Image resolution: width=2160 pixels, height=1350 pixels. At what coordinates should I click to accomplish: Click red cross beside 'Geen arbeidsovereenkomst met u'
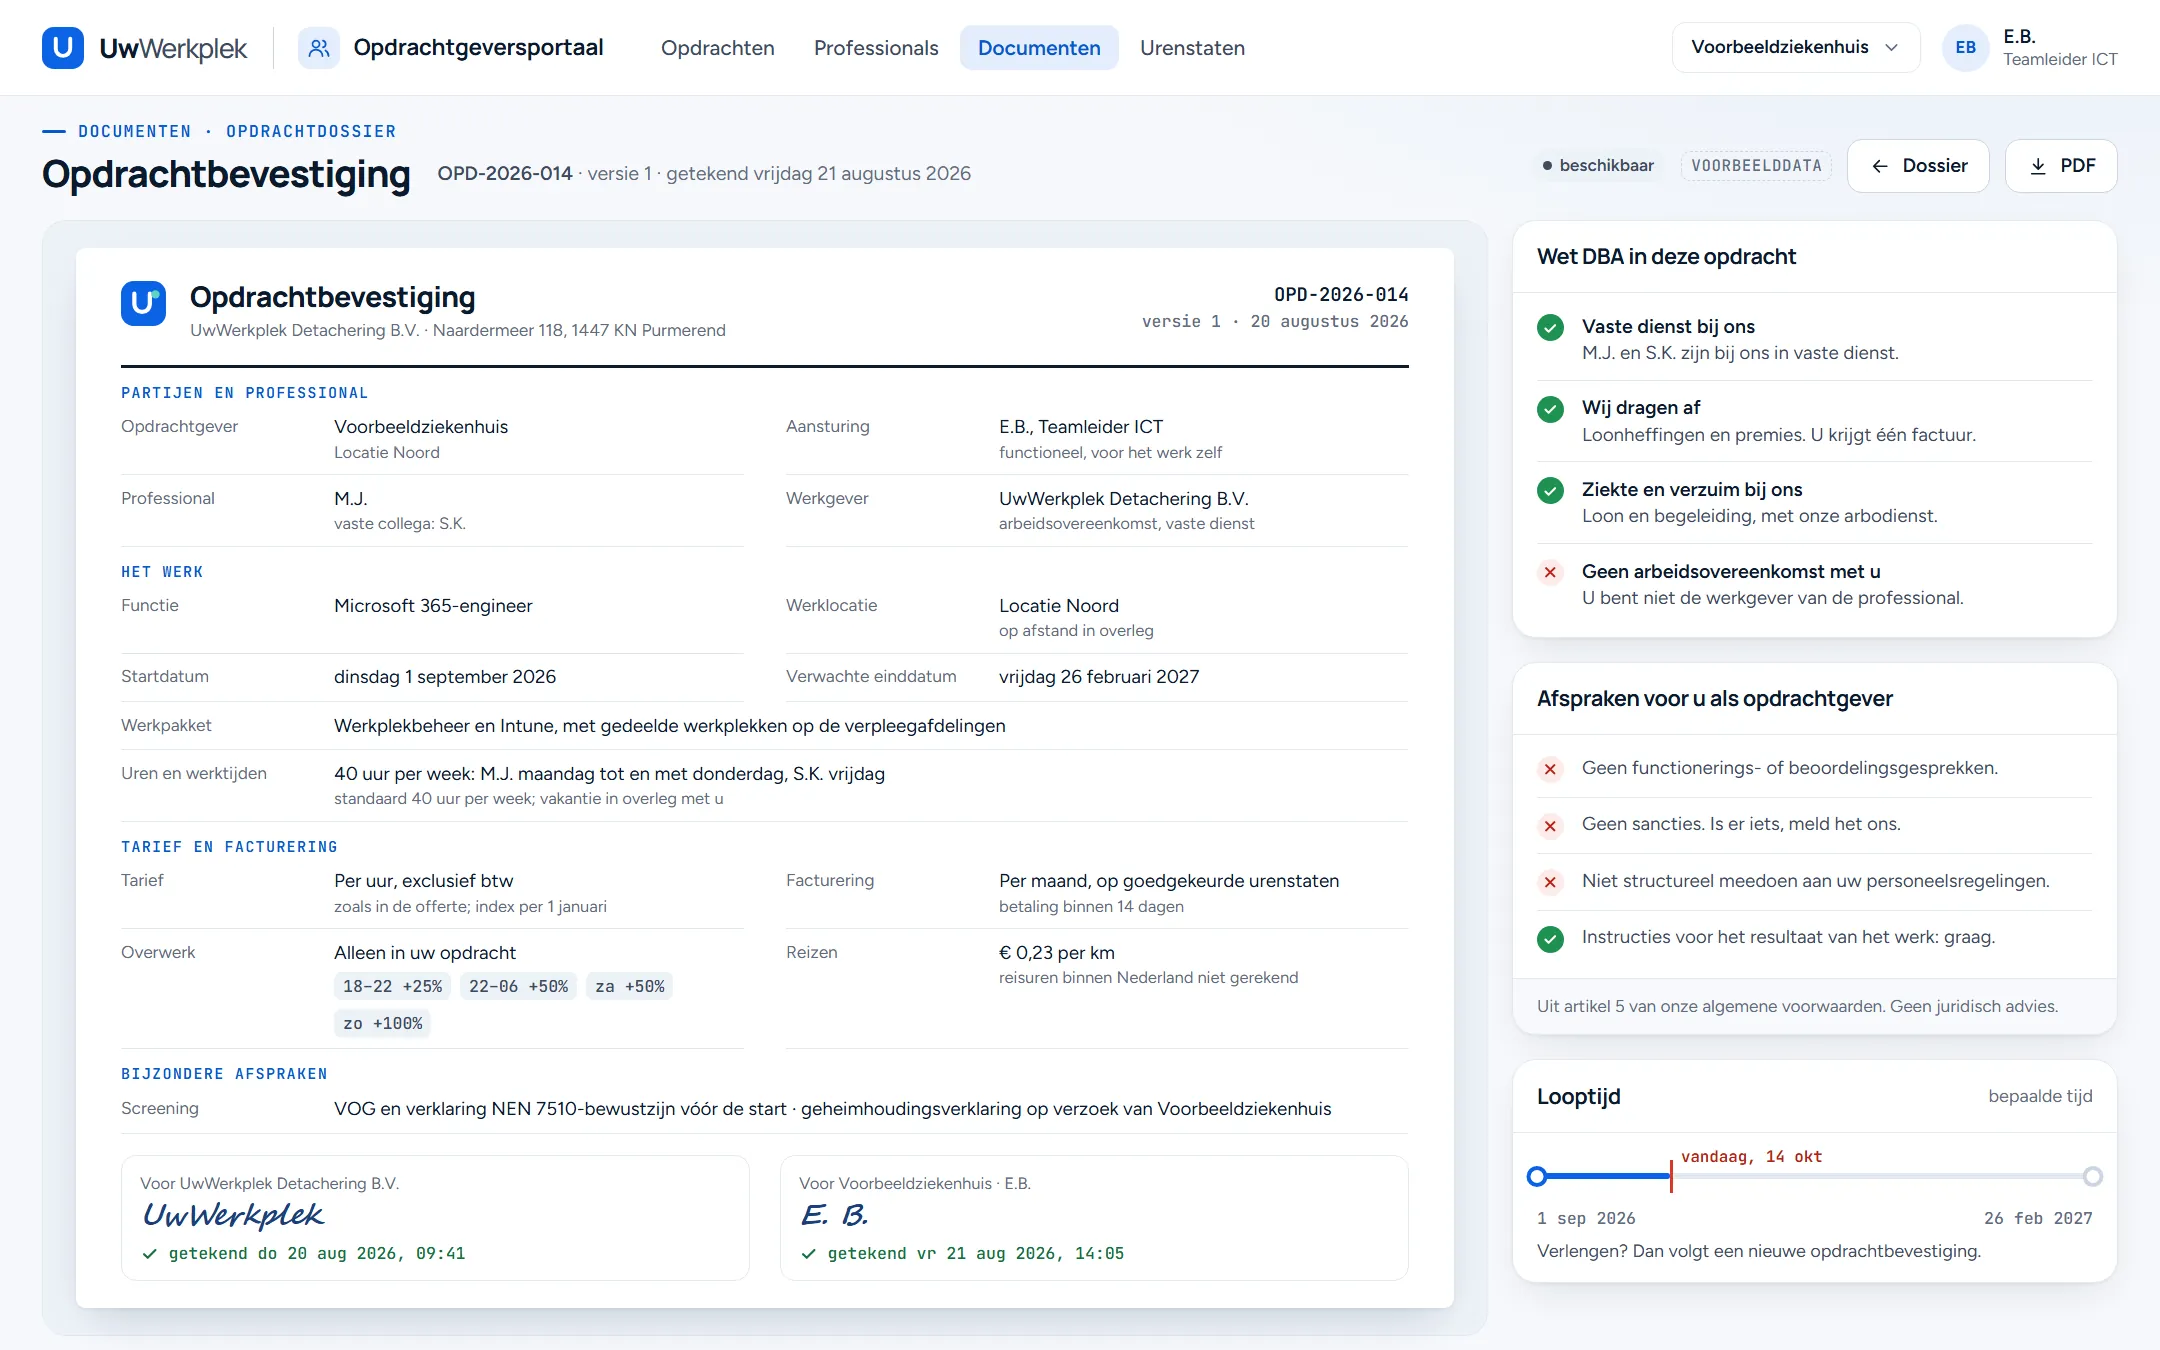[1550, 572]
